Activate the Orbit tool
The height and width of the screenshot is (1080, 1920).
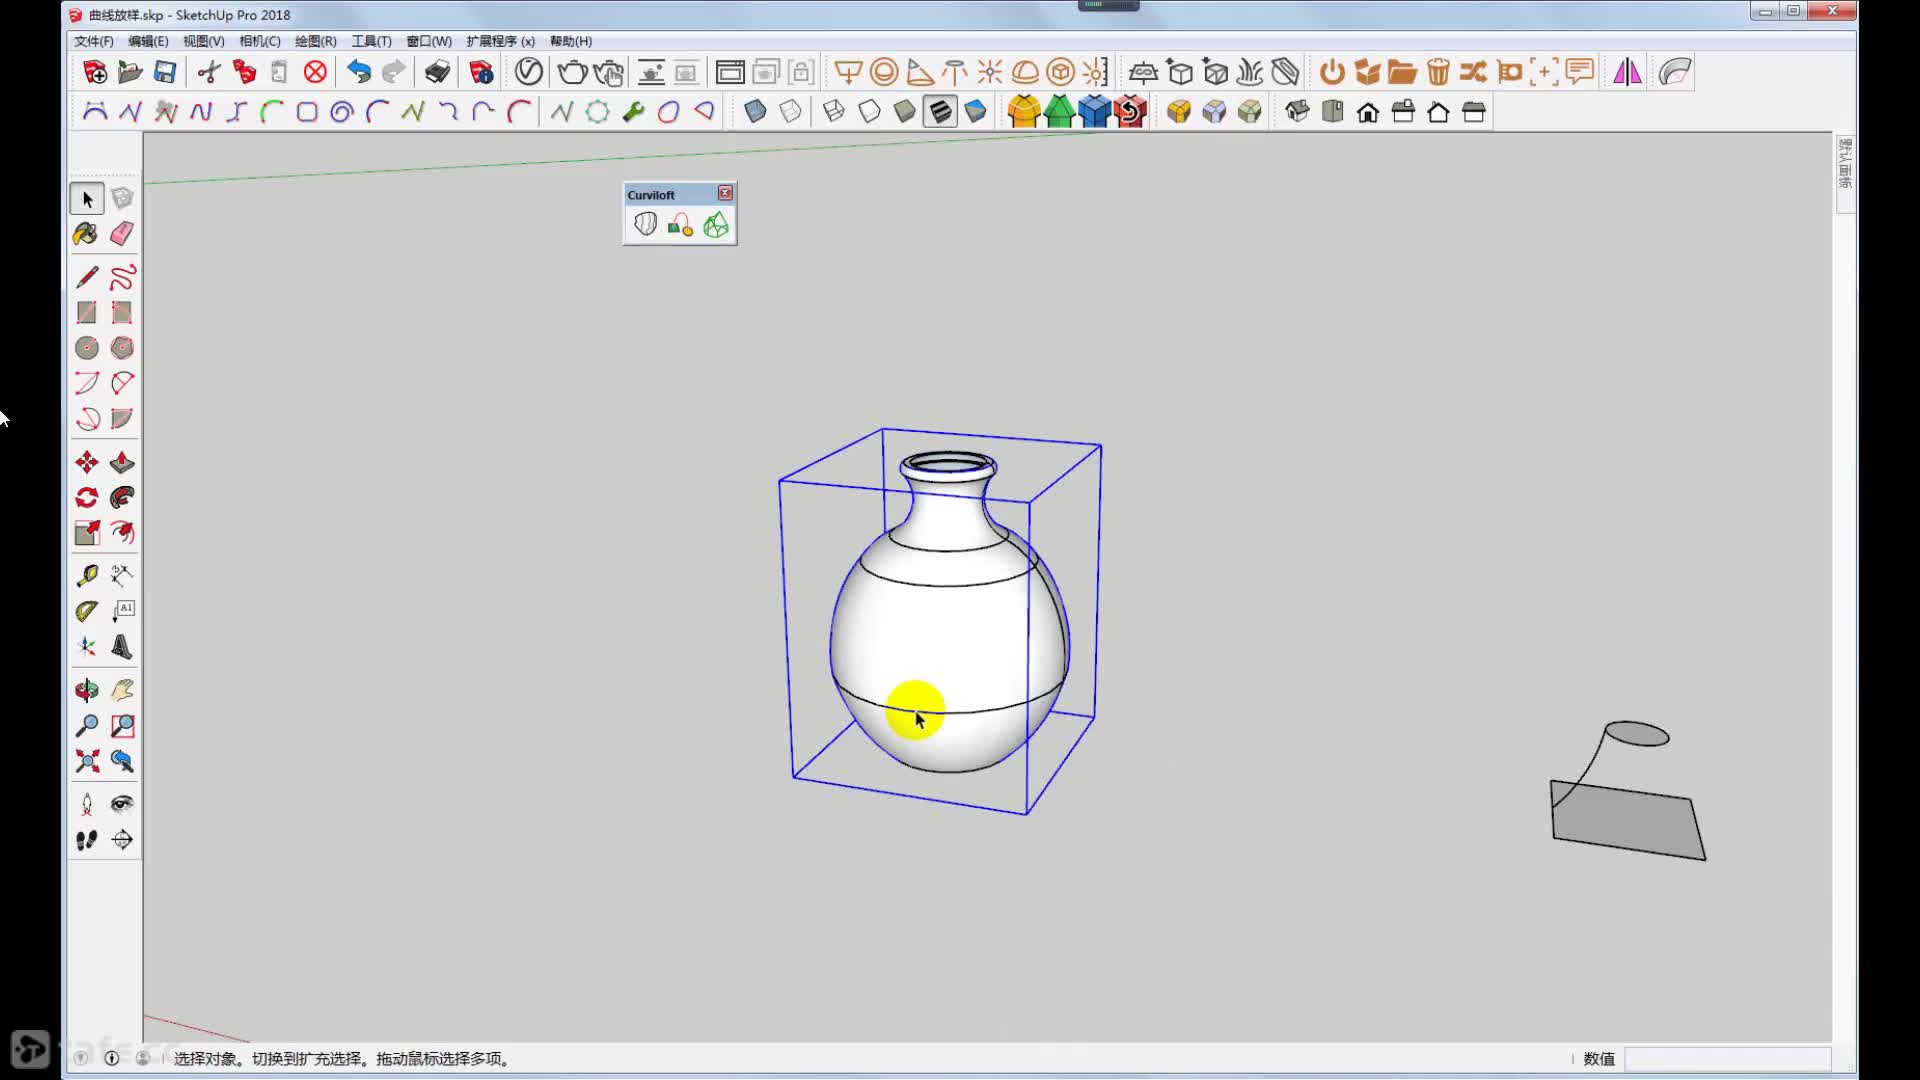tap(87, 690)
